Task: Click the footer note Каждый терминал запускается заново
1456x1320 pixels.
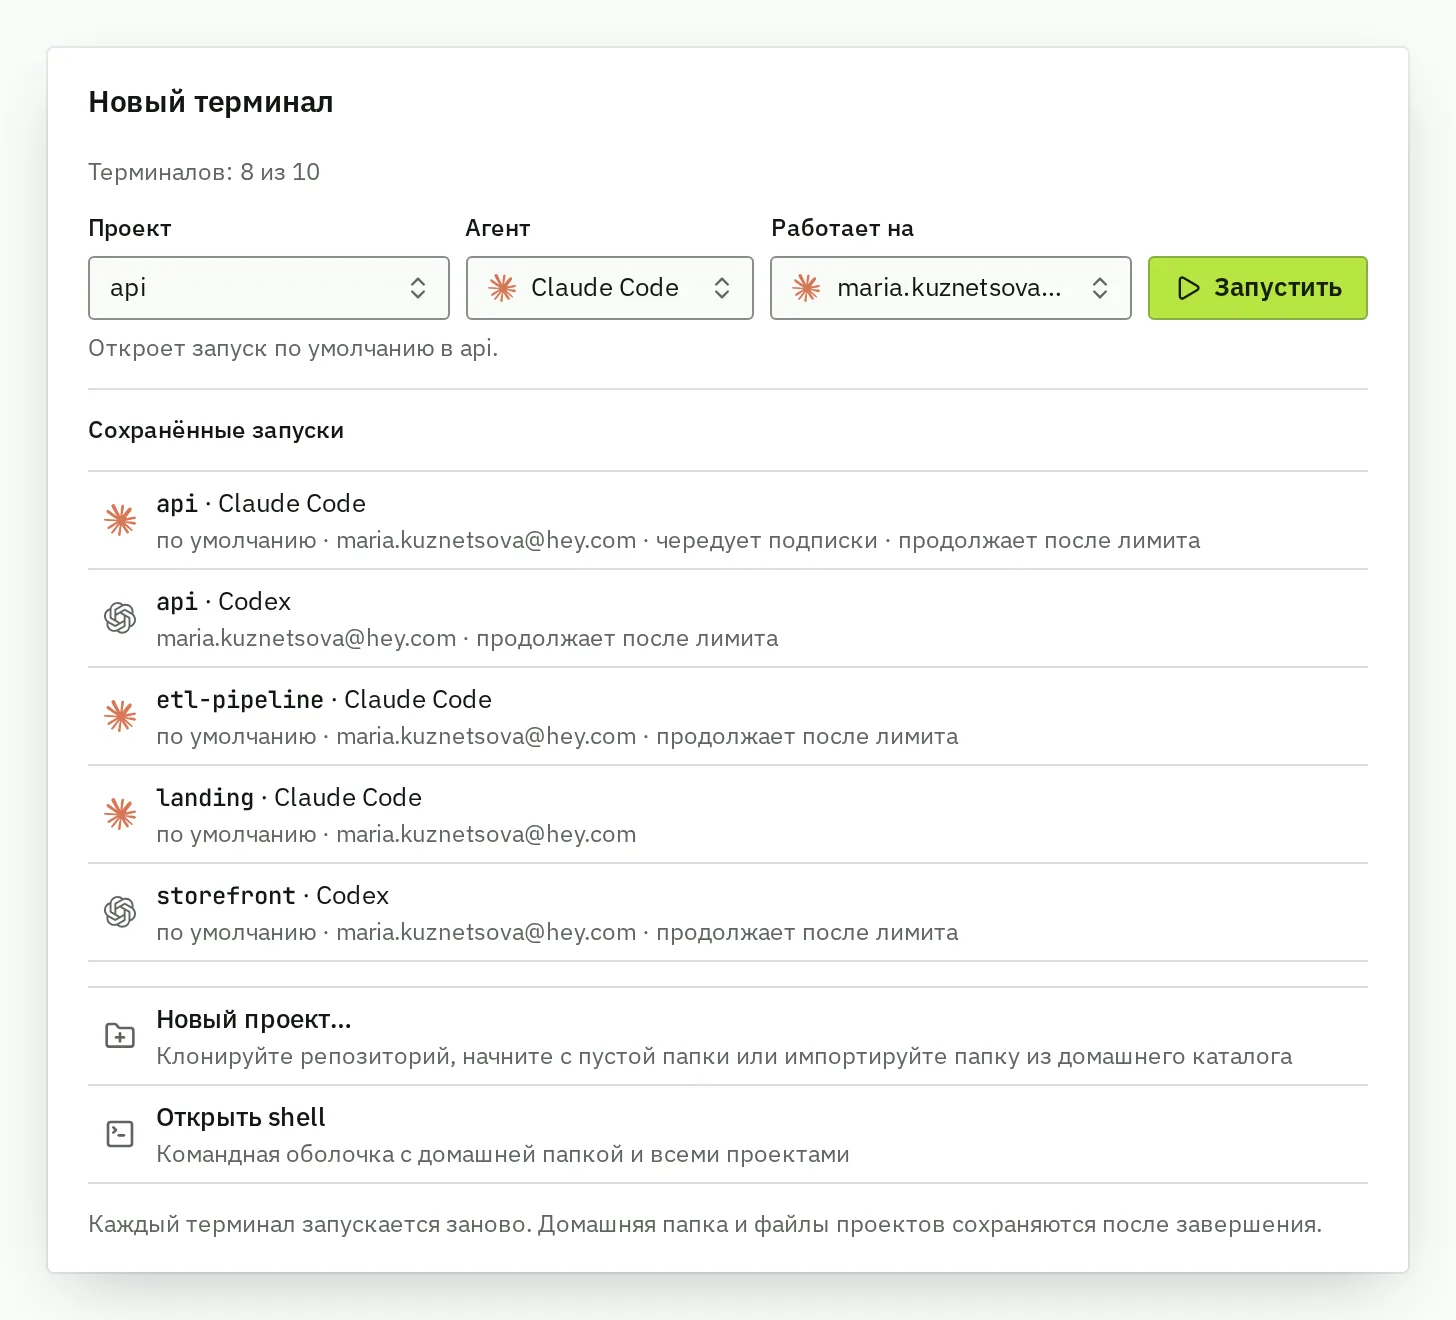Action: click(705, 1224)
